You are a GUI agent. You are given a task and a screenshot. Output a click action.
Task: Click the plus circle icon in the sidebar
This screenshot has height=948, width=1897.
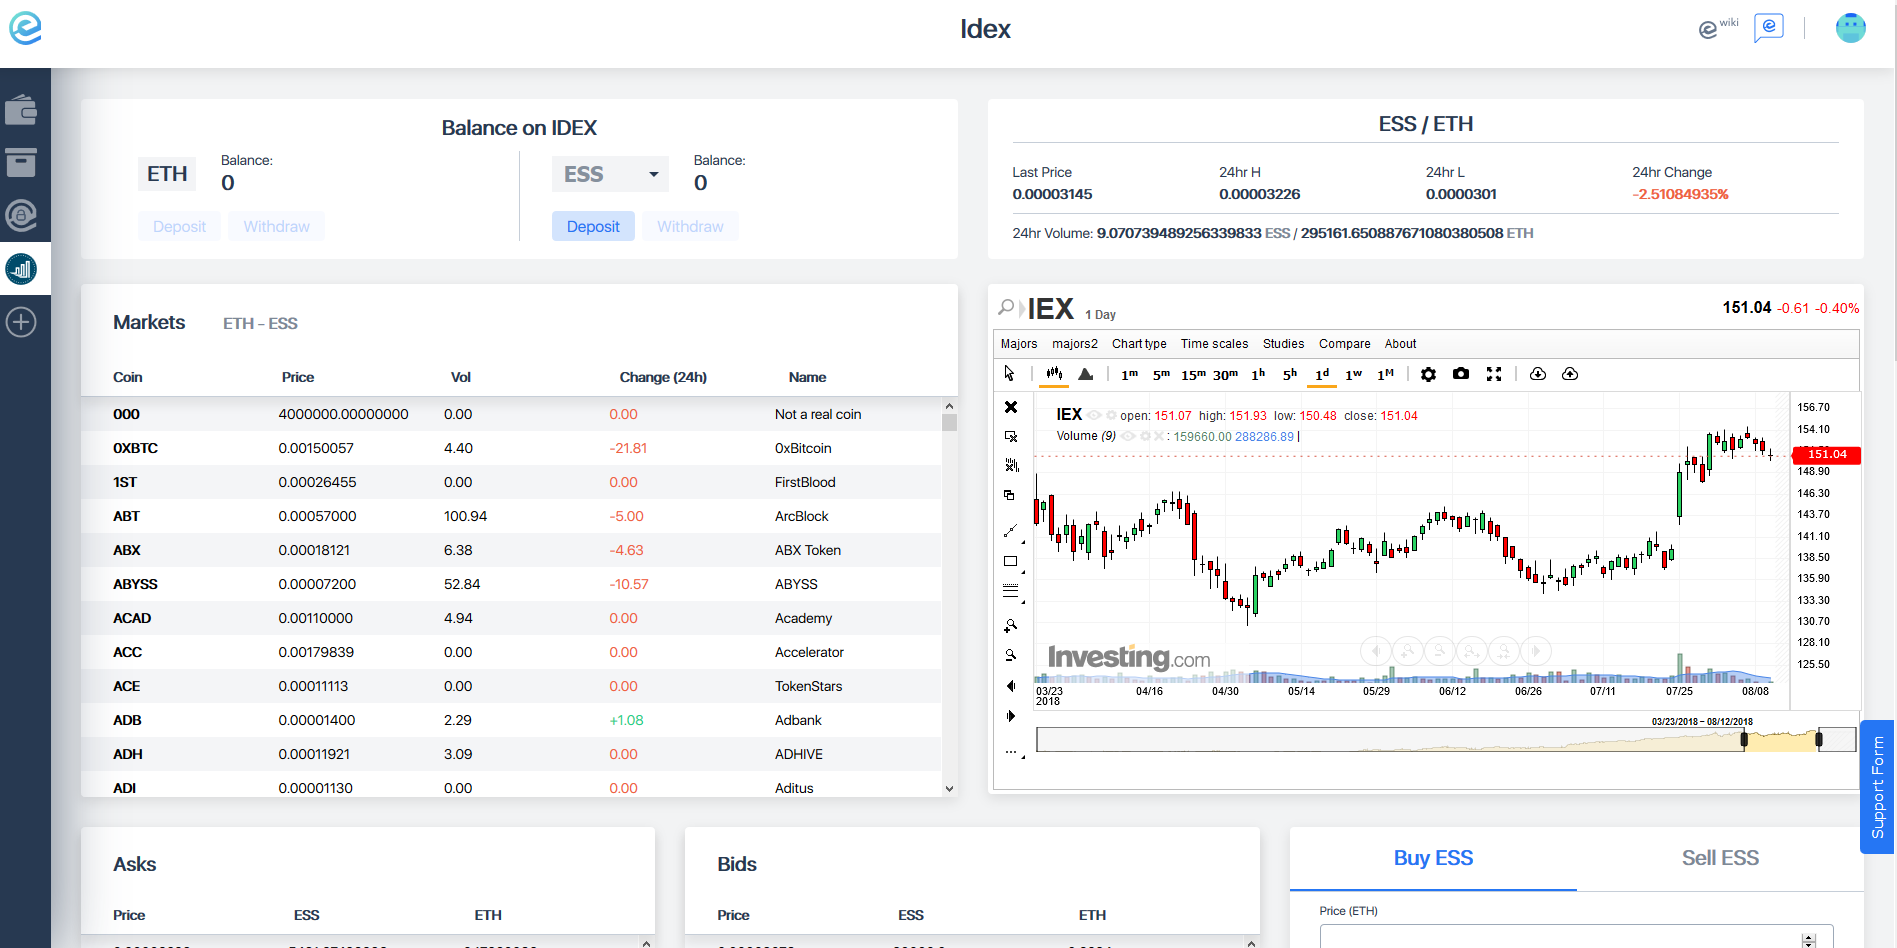pyautogui.click(x=21, y=322)
